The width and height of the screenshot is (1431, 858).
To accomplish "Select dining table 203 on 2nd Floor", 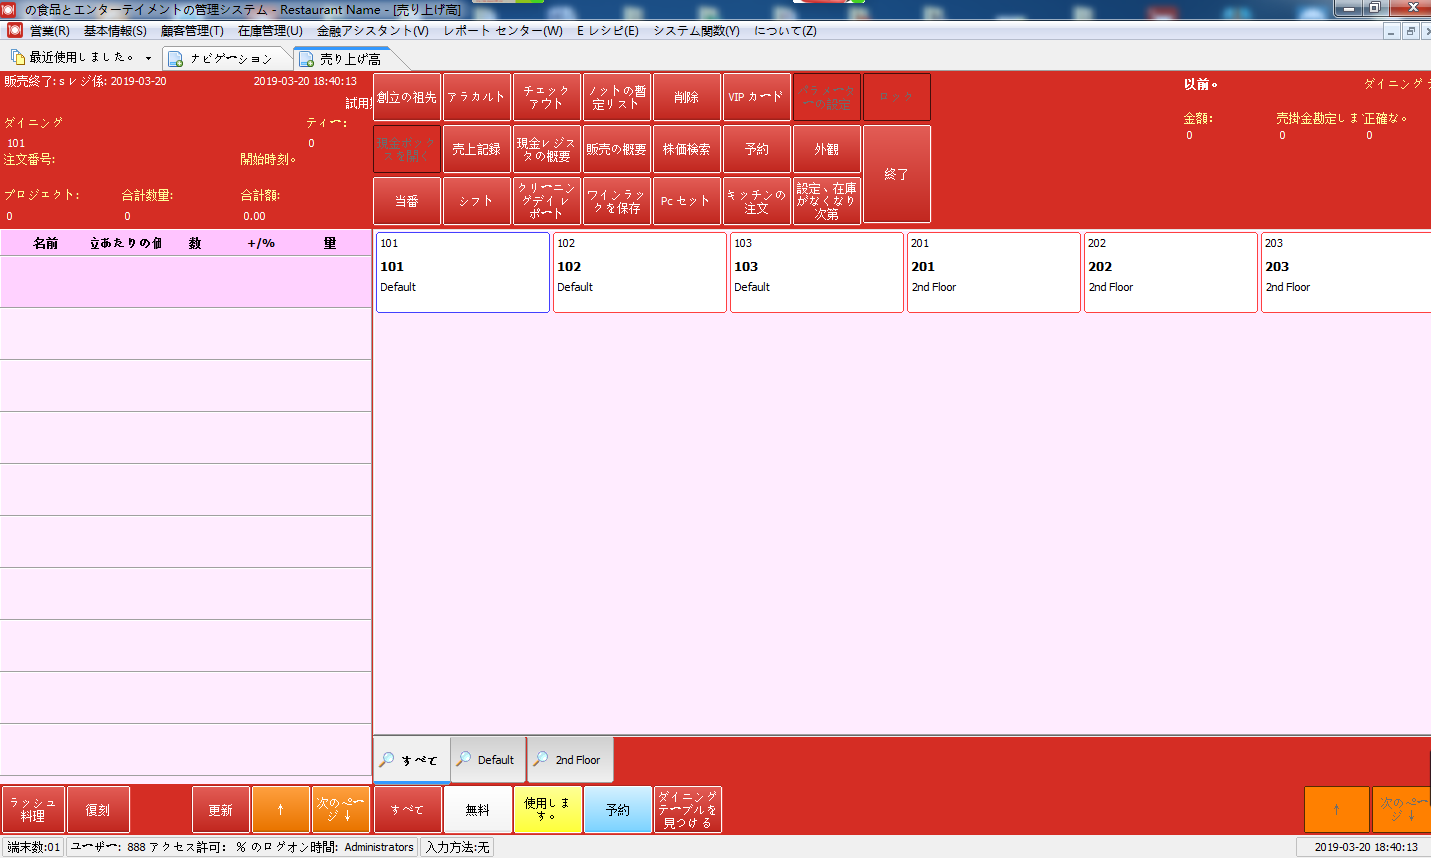I will pyautogui.click(x=1346, y=272).
